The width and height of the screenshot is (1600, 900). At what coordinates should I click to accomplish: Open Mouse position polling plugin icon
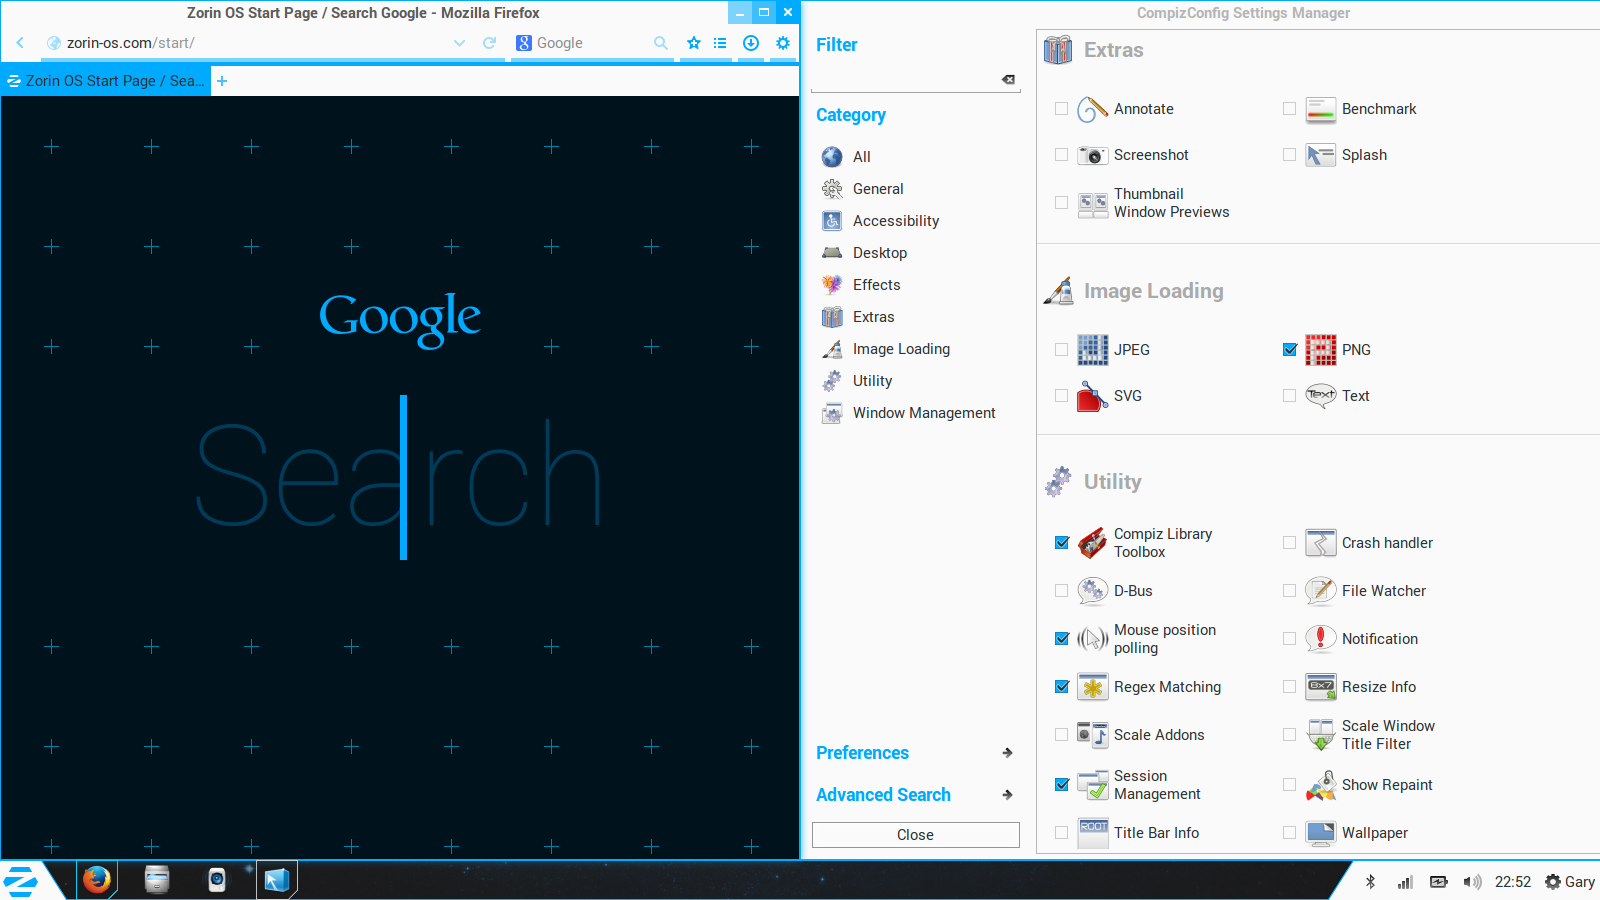[1092, 639]
